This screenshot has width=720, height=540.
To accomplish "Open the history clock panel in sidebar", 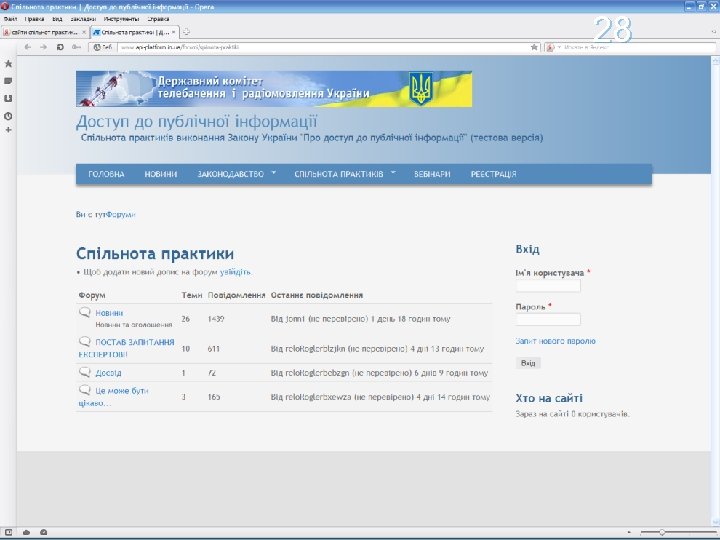I will (8, 116).
